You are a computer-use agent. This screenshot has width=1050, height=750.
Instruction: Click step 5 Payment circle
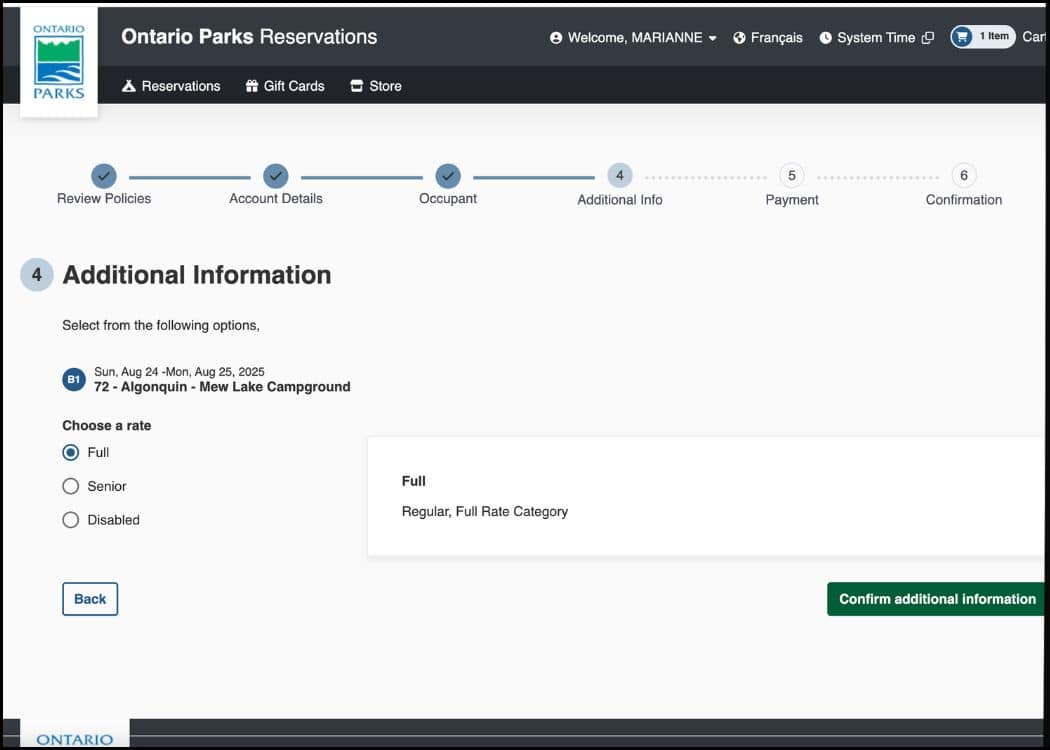click(x=792, y=175)
